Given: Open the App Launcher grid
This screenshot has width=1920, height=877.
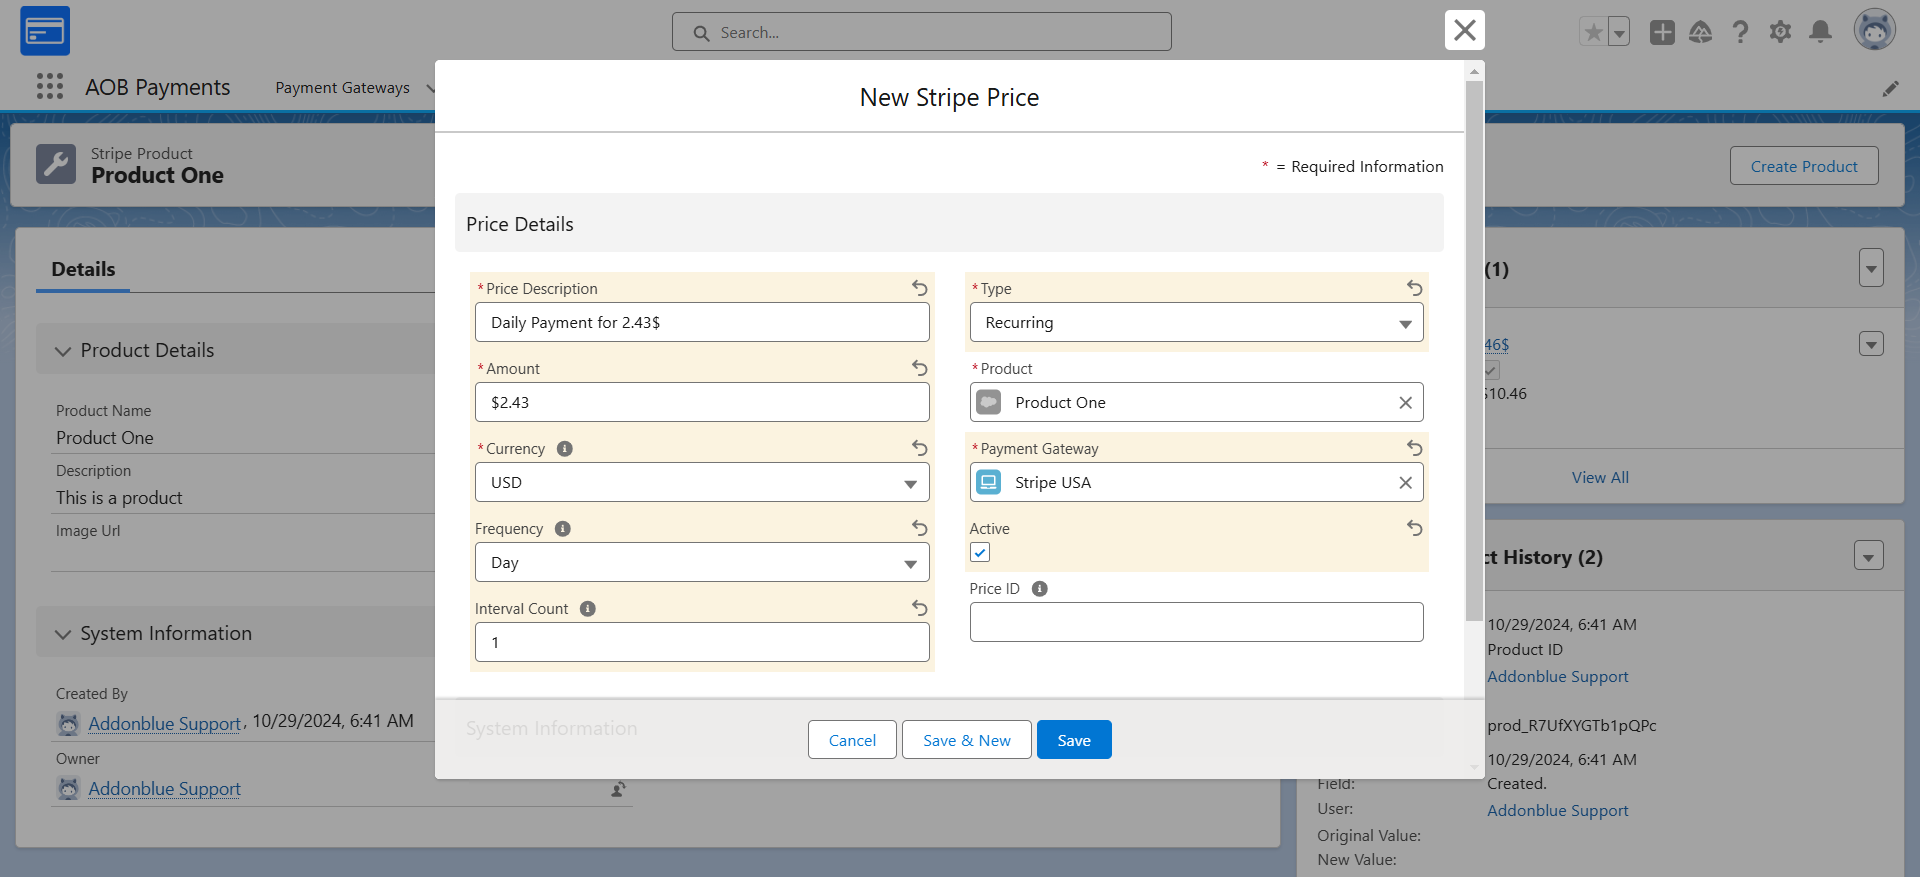Looking at the screenshot, I should 50,87.
